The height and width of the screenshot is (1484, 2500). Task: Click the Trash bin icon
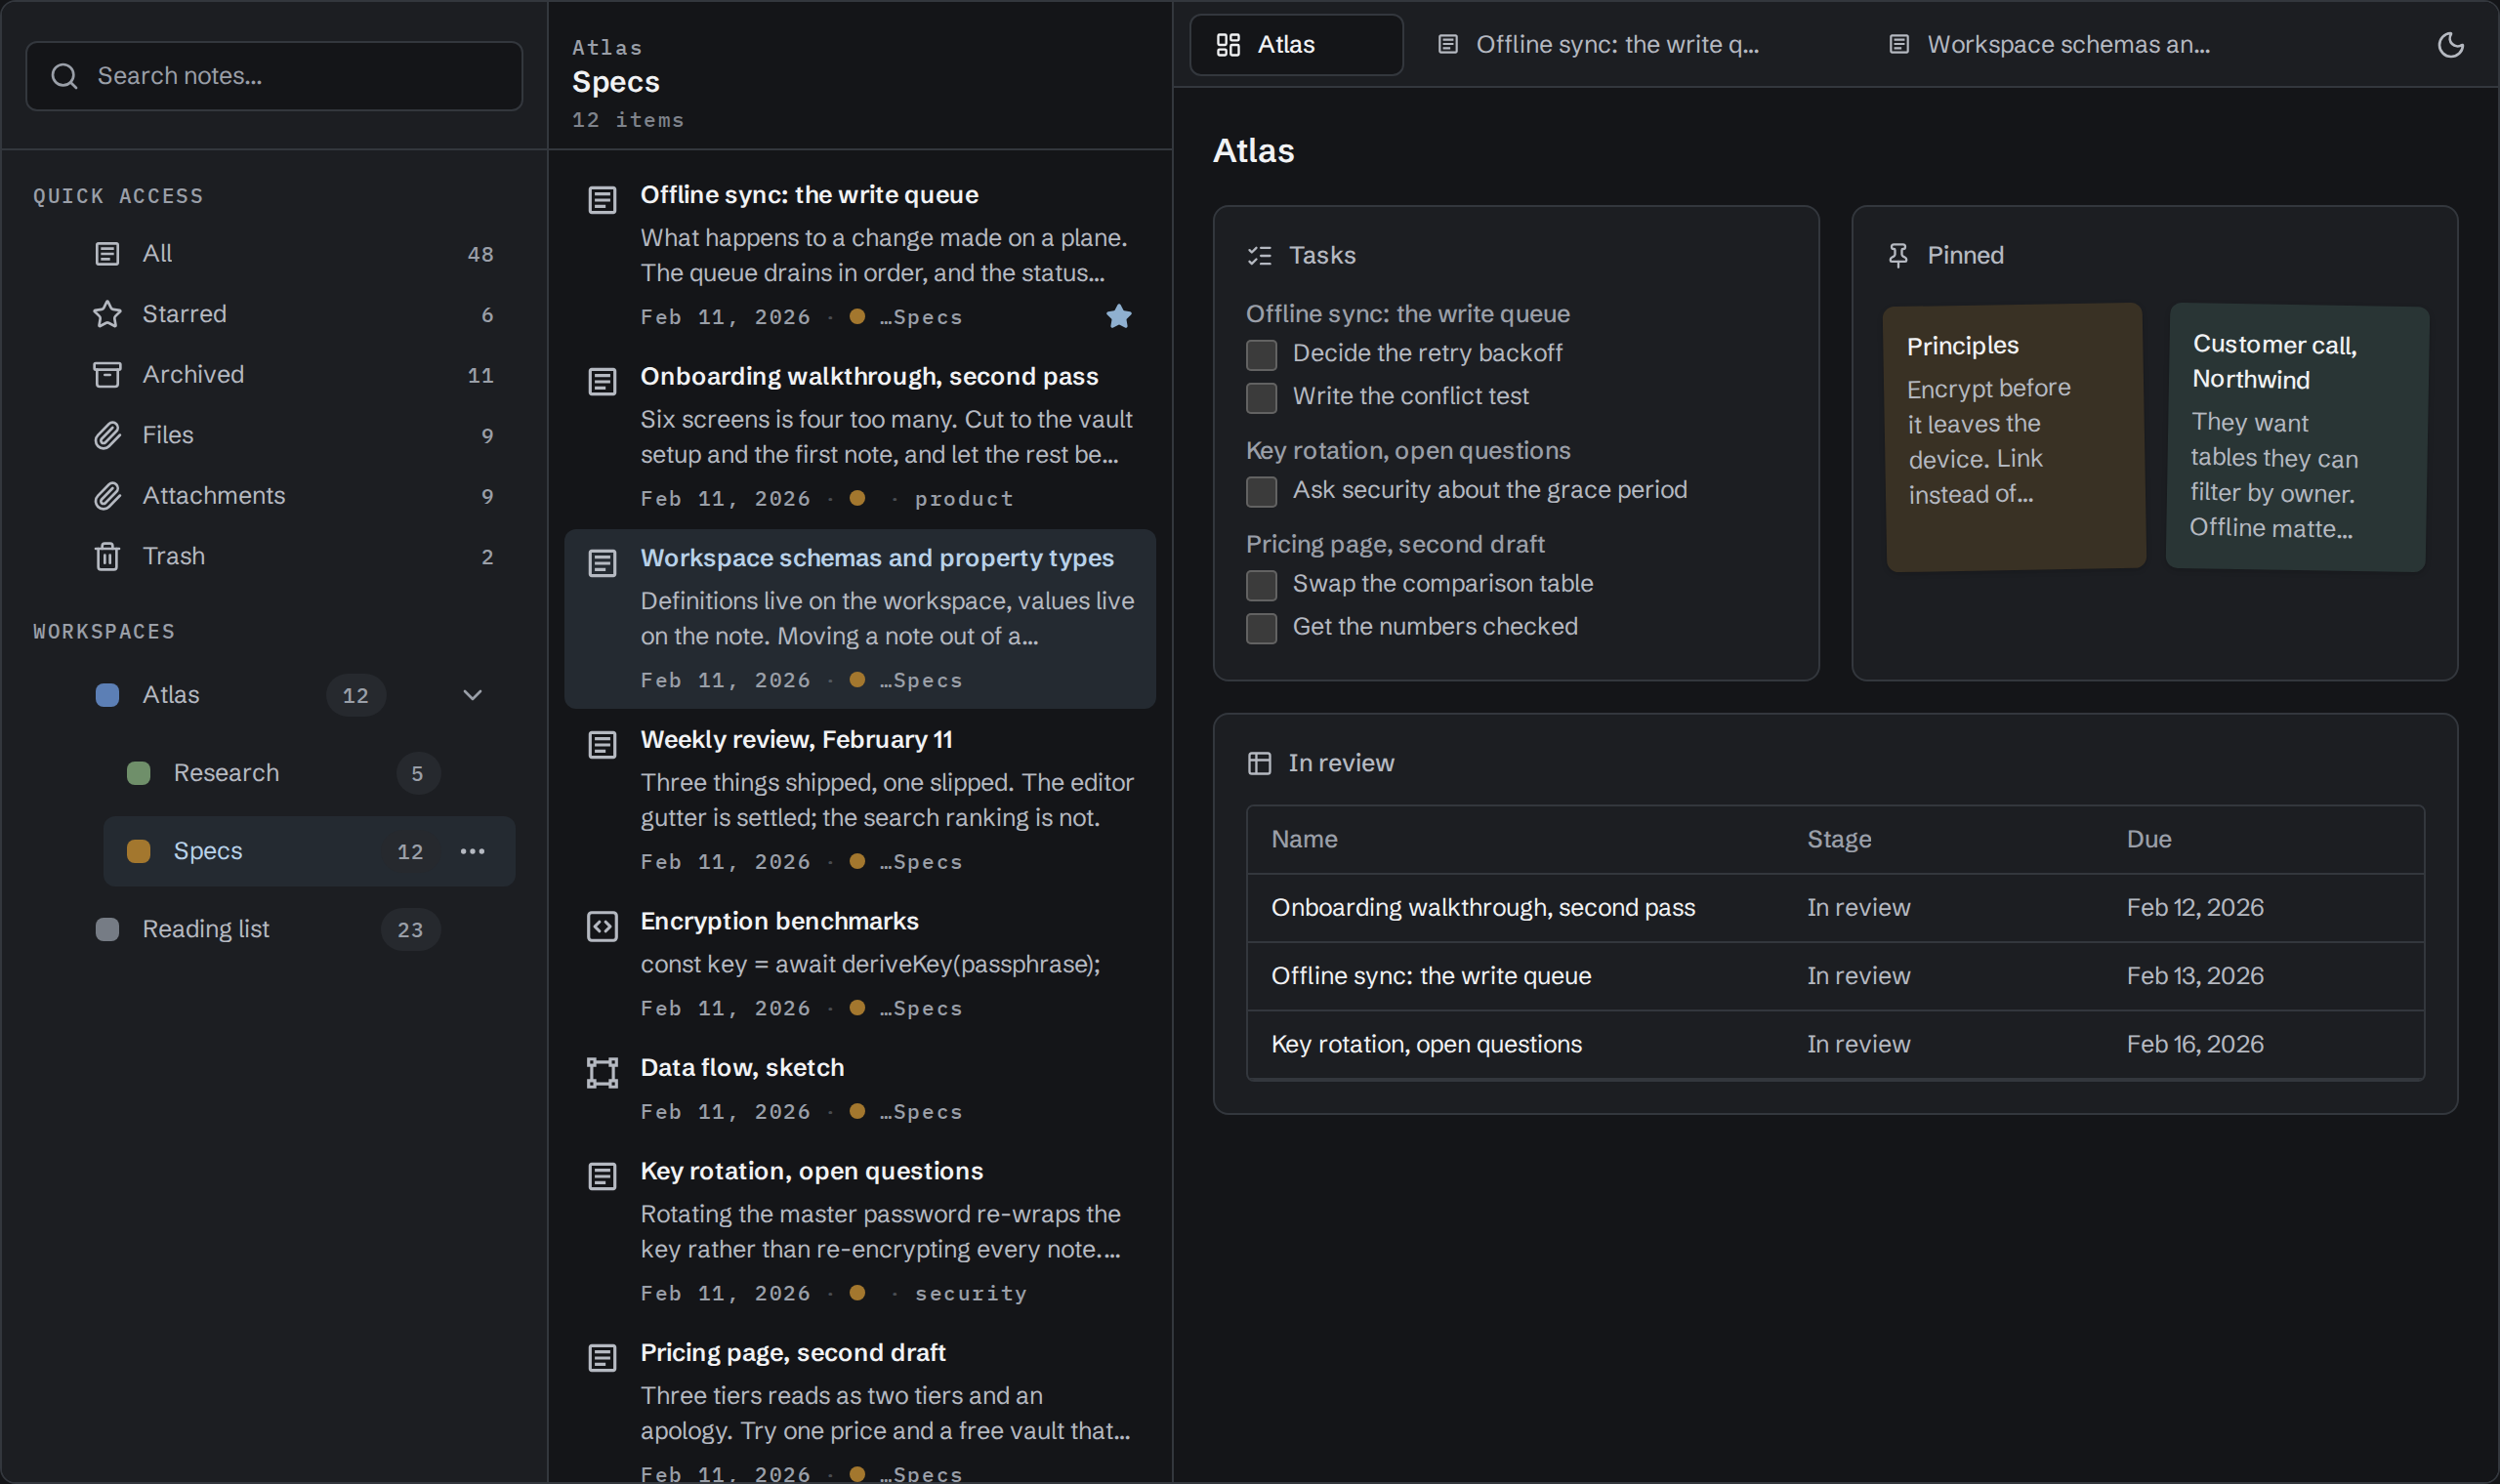(107, 556)
